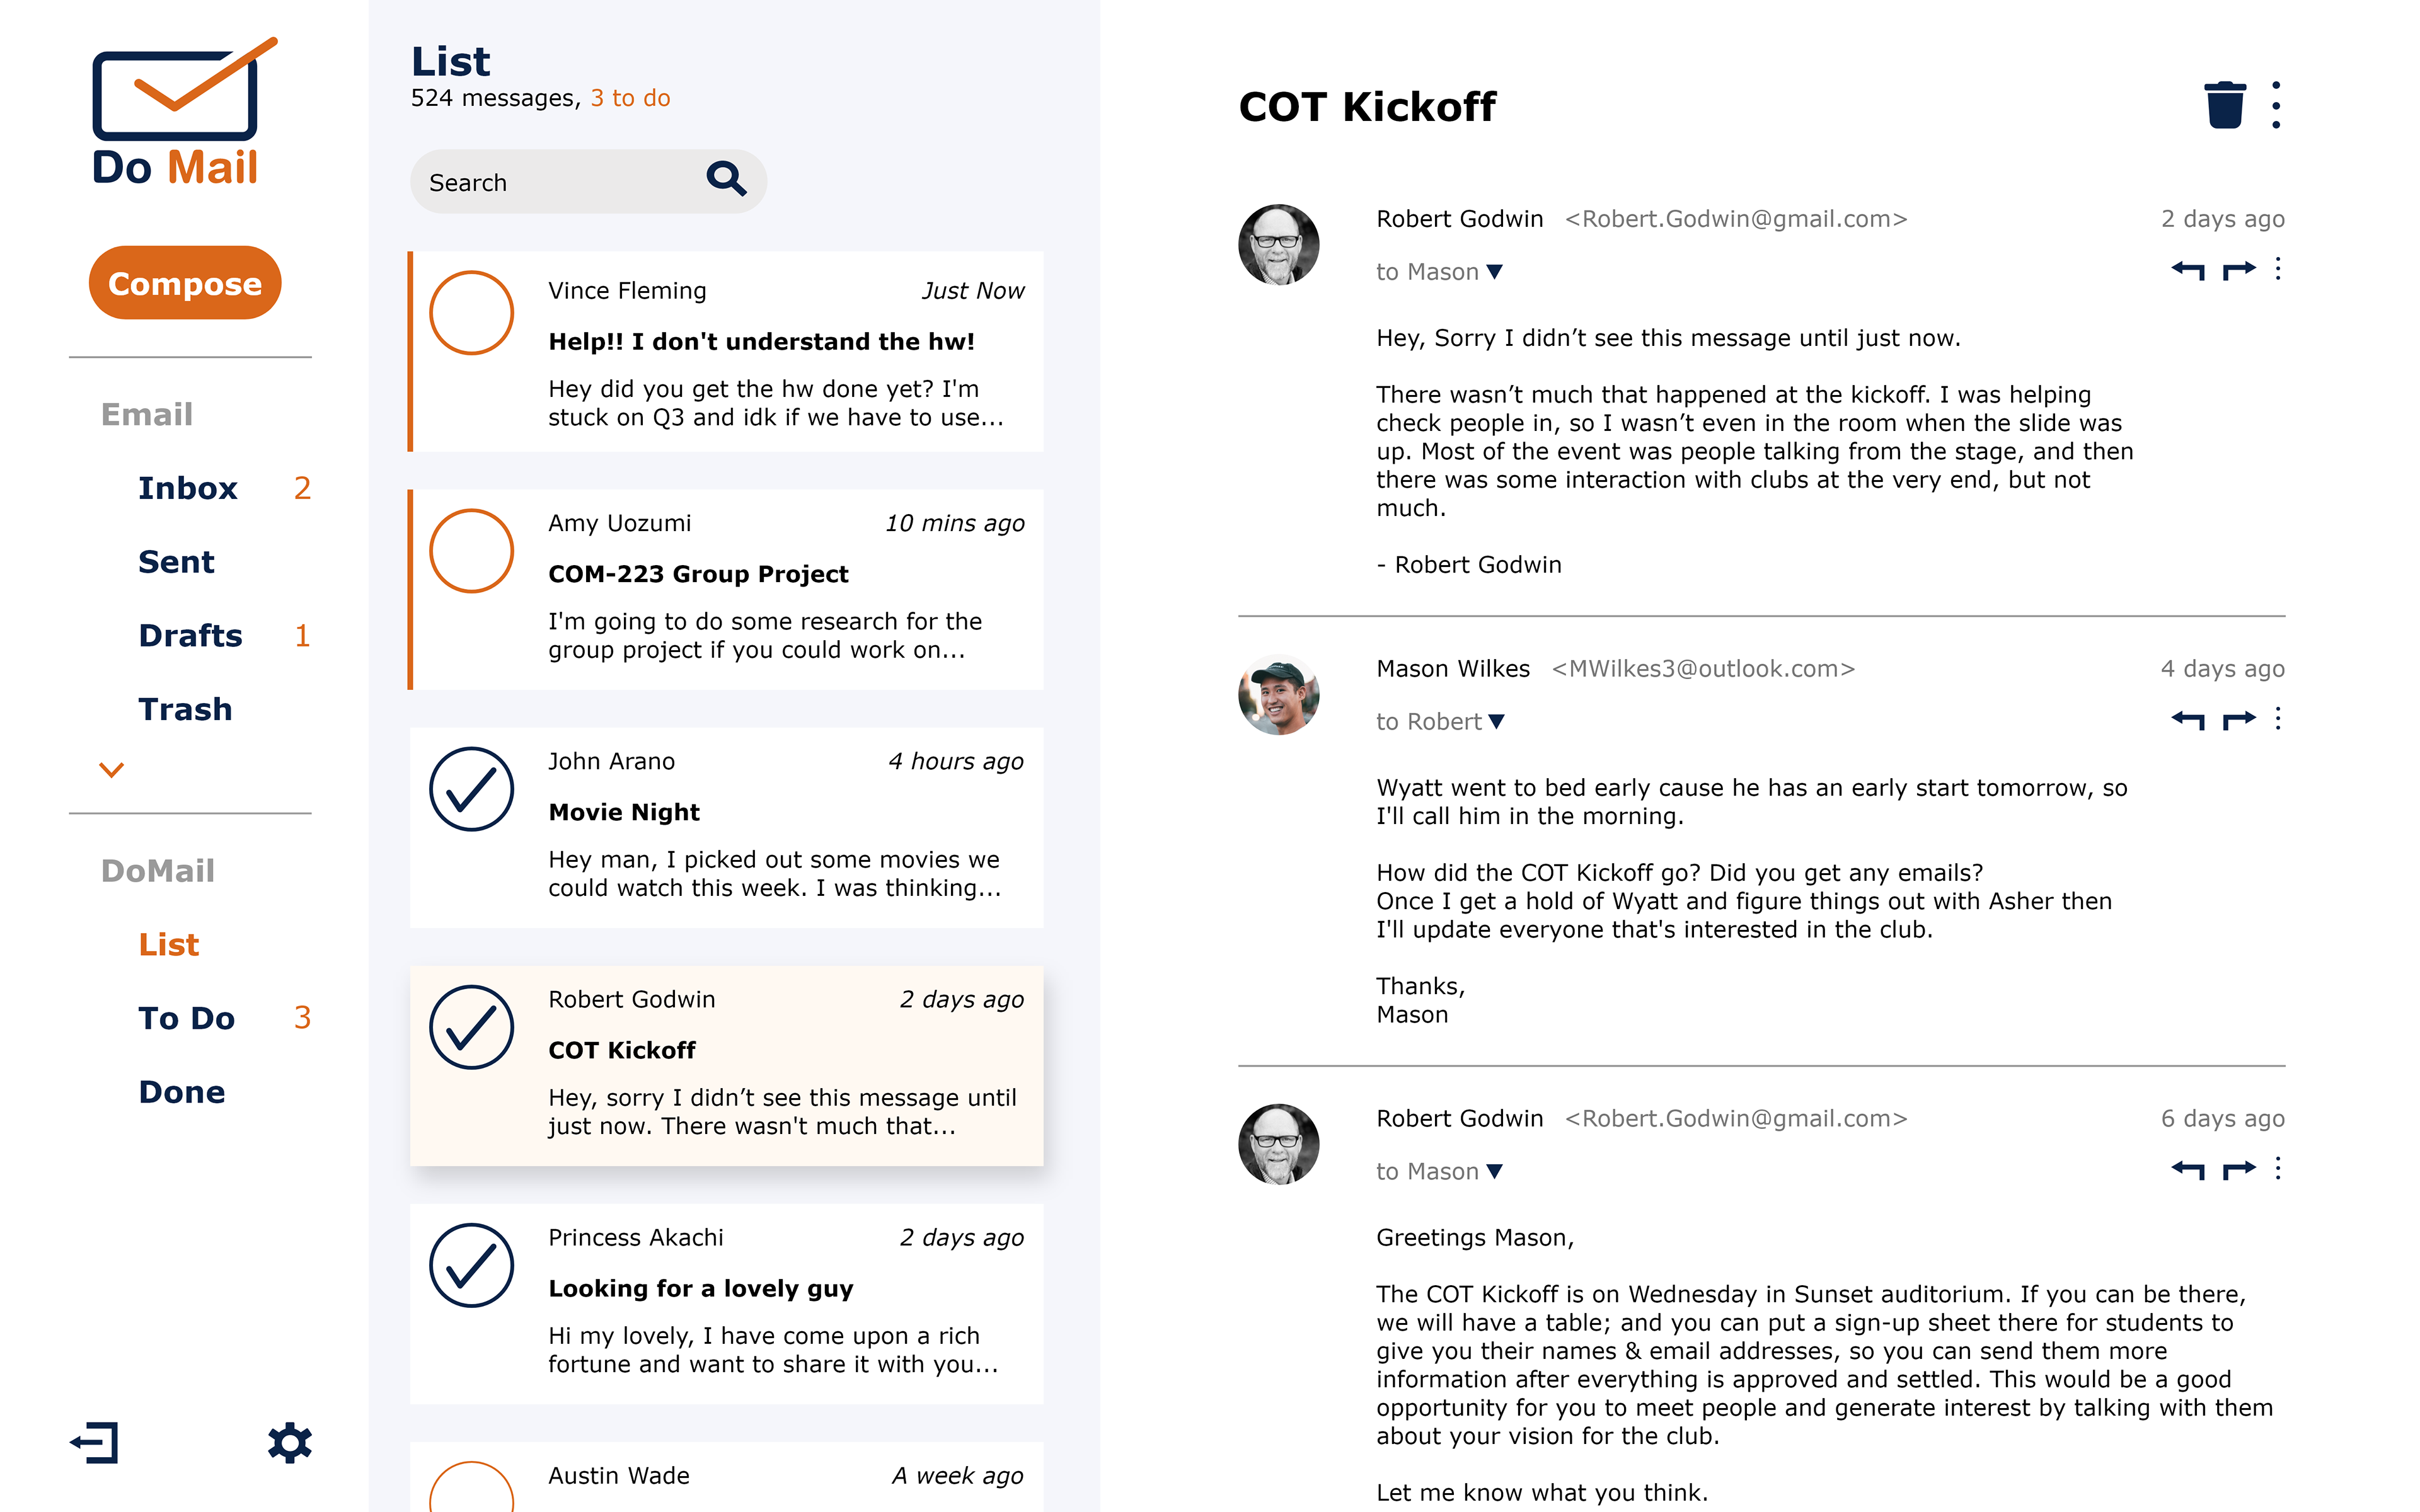Click the Compose button
Image resolution: width=2420 pixels, height=1512 pixels.
click(x=185, y=283)
